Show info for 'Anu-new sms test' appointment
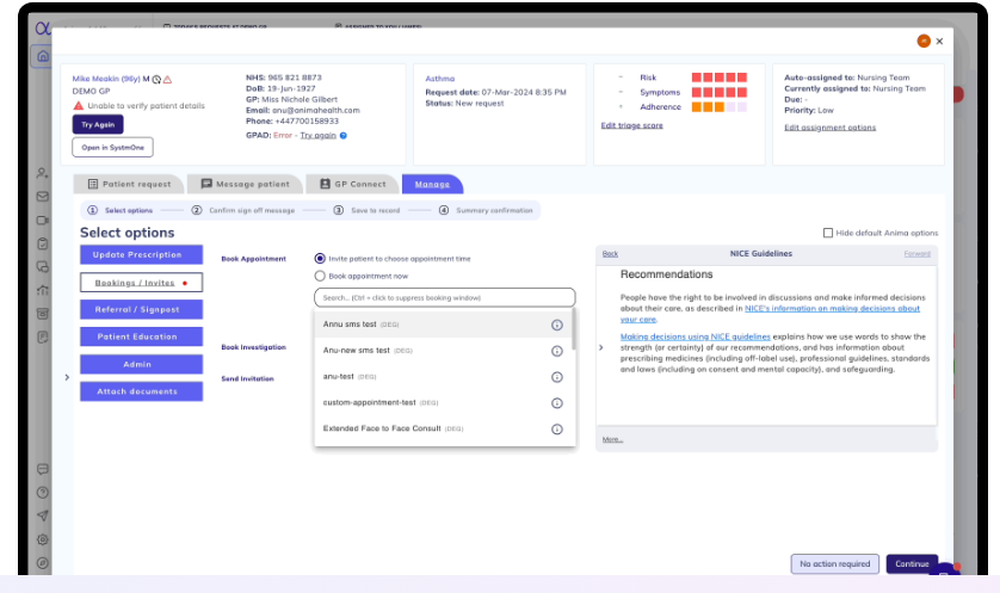 pos(557,351)
